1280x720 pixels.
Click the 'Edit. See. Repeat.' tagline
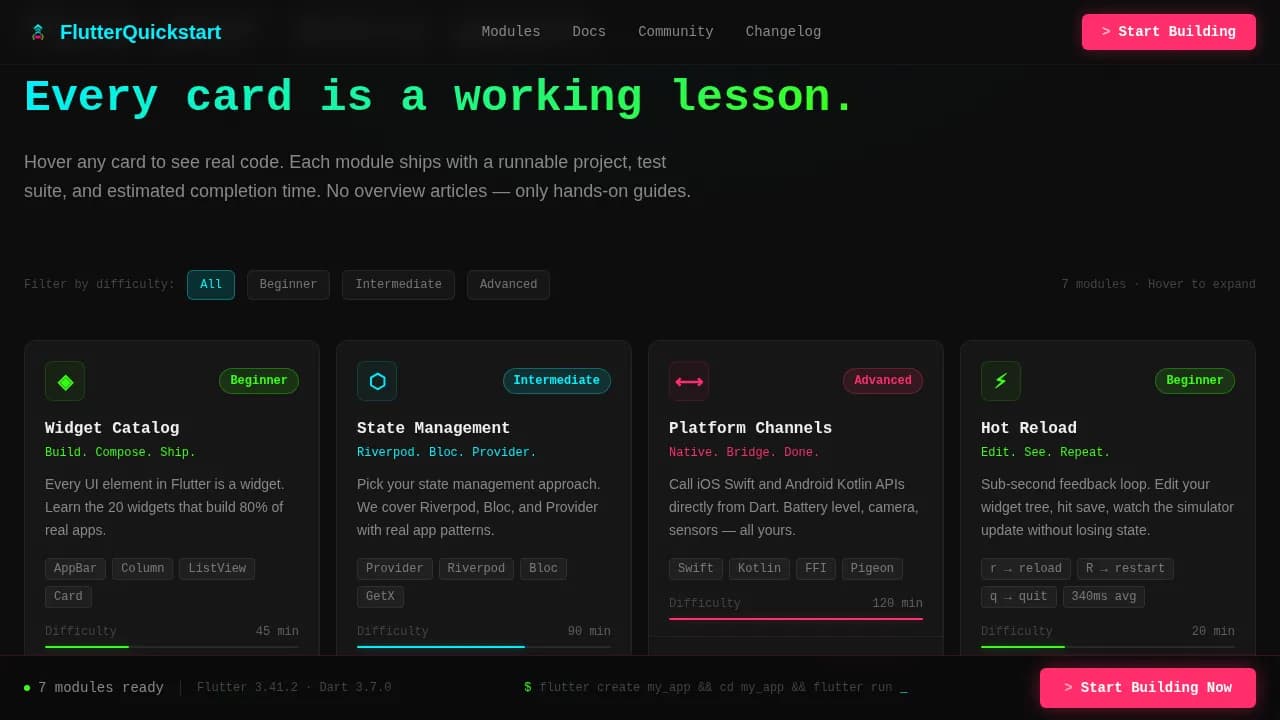tap(1045, 453)
